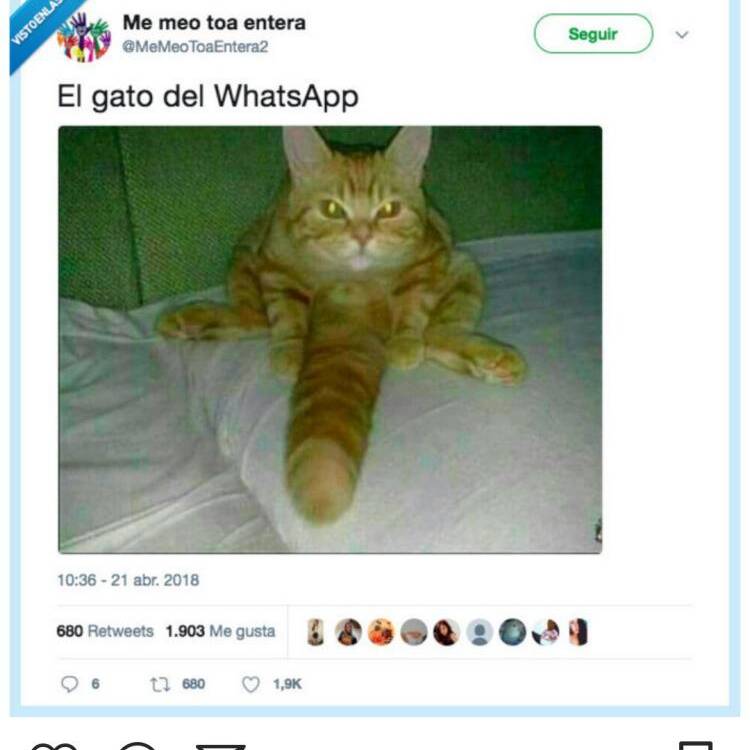The height and width of the screenshot is (750, 750).
Task: Show the 680 Retweets list
Action: pos(105,631)
